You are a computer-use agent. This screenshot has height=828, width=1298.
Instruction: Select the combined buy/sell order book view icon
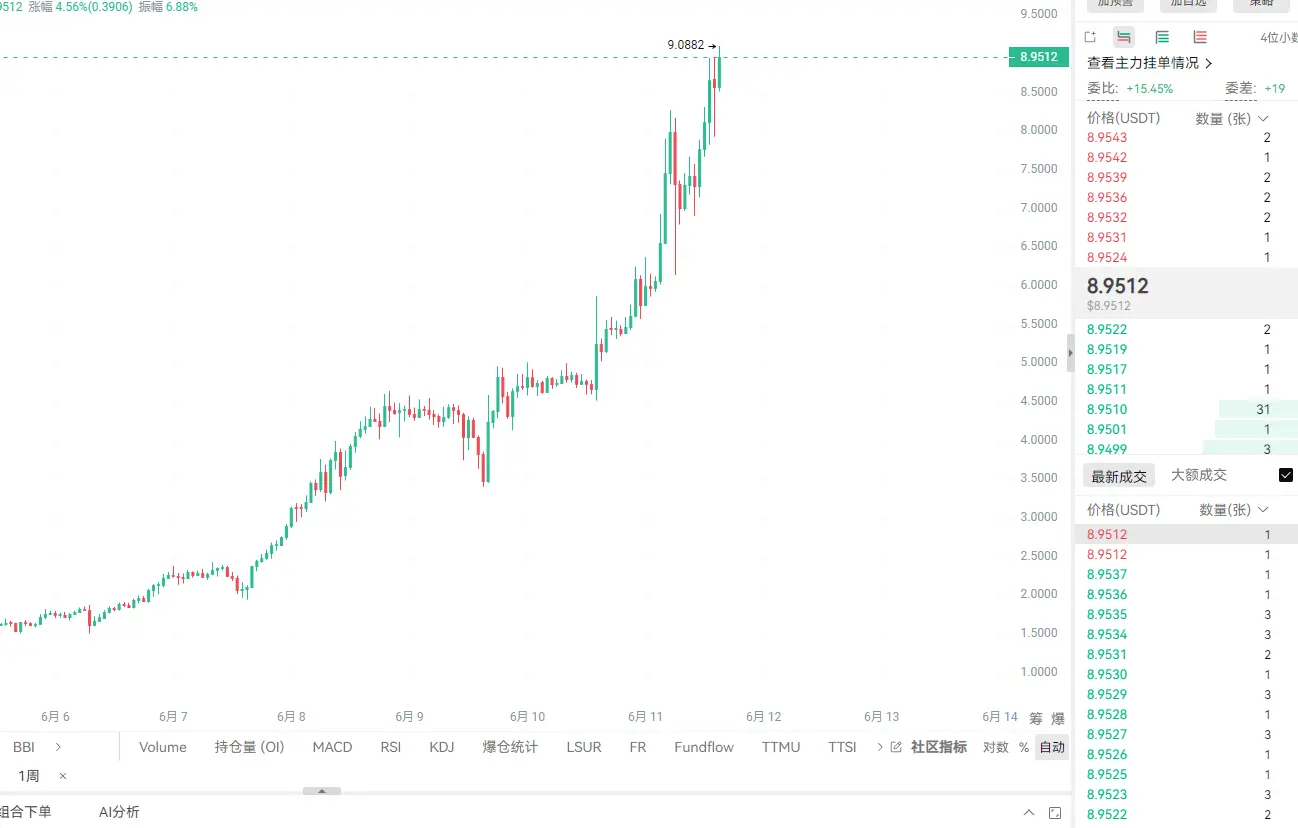coord(1124,37)
